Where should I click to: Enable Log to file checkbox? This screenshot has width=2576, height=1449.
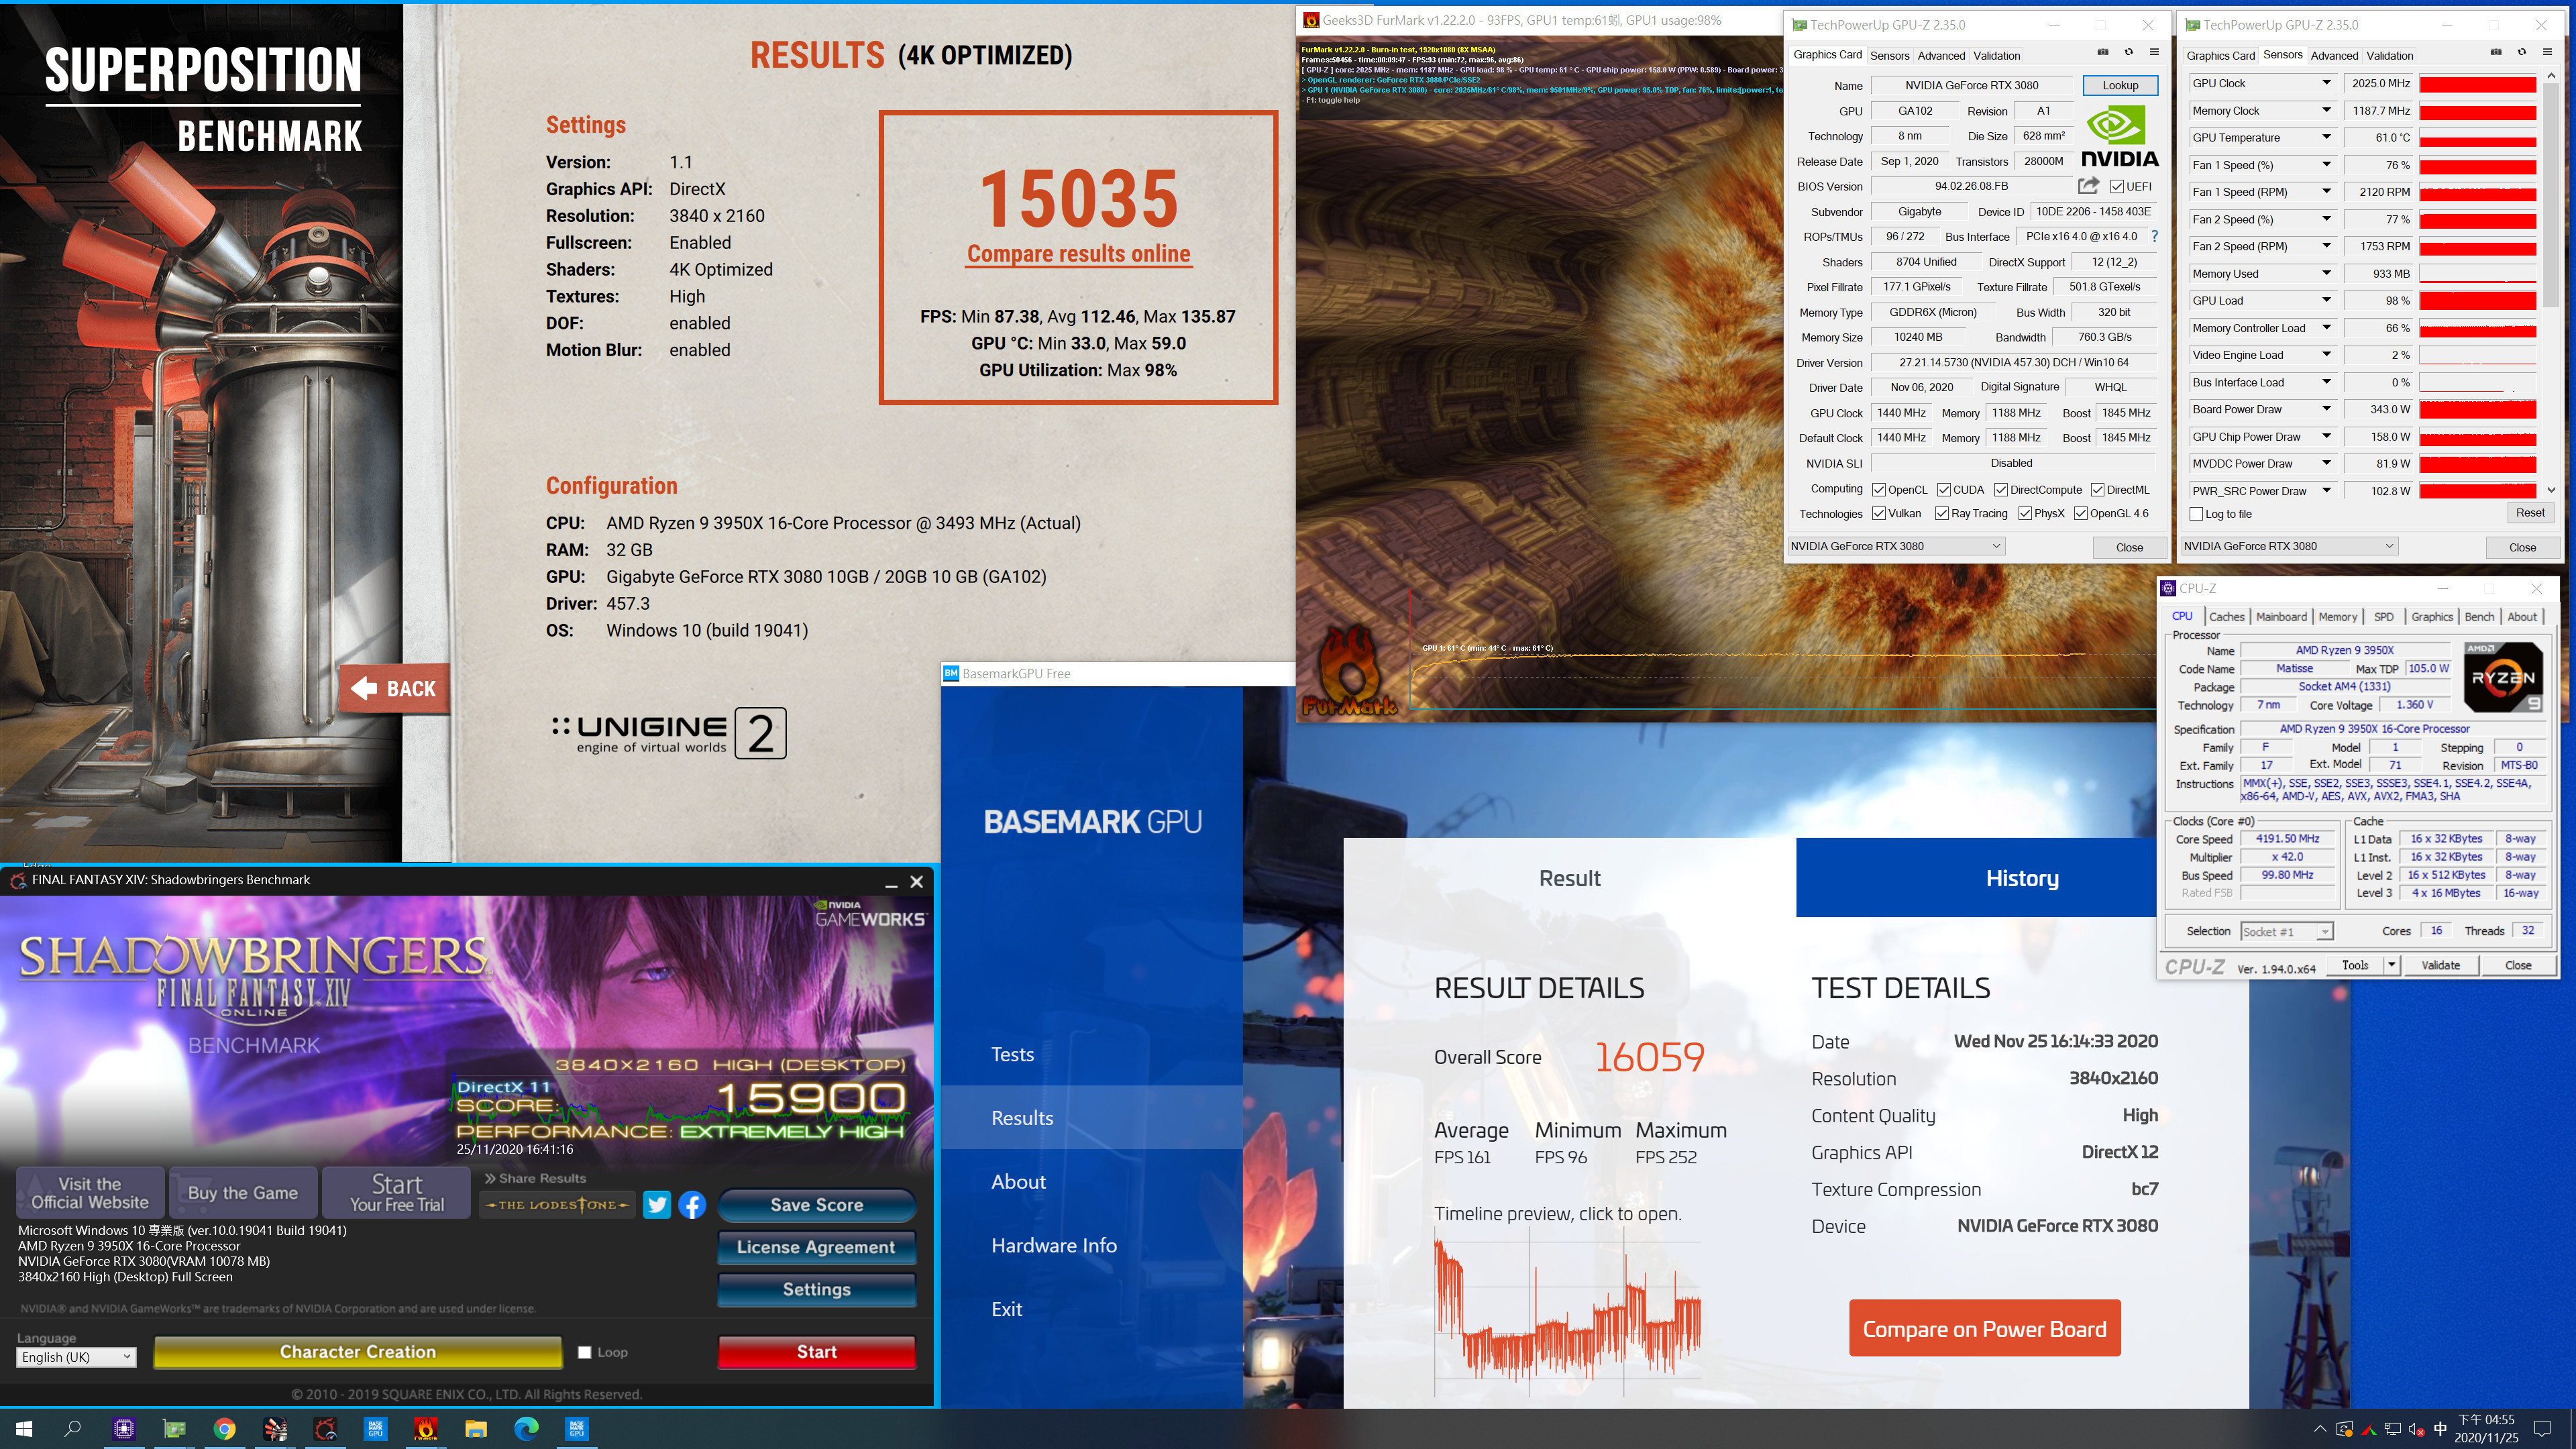point(2197,514)
